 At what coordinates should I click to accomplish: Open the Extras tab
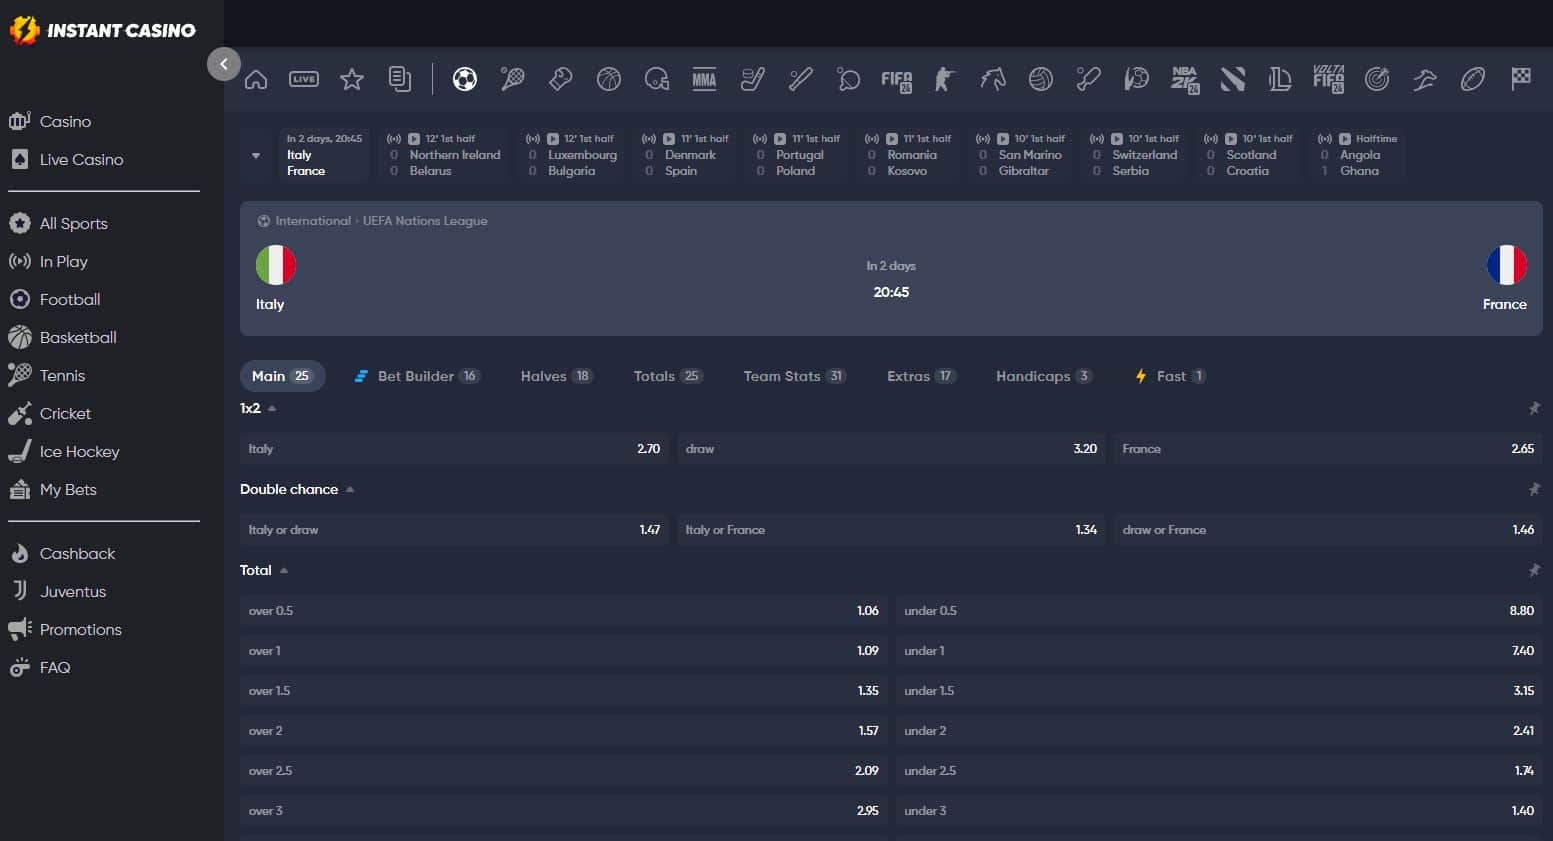(920, 376)
